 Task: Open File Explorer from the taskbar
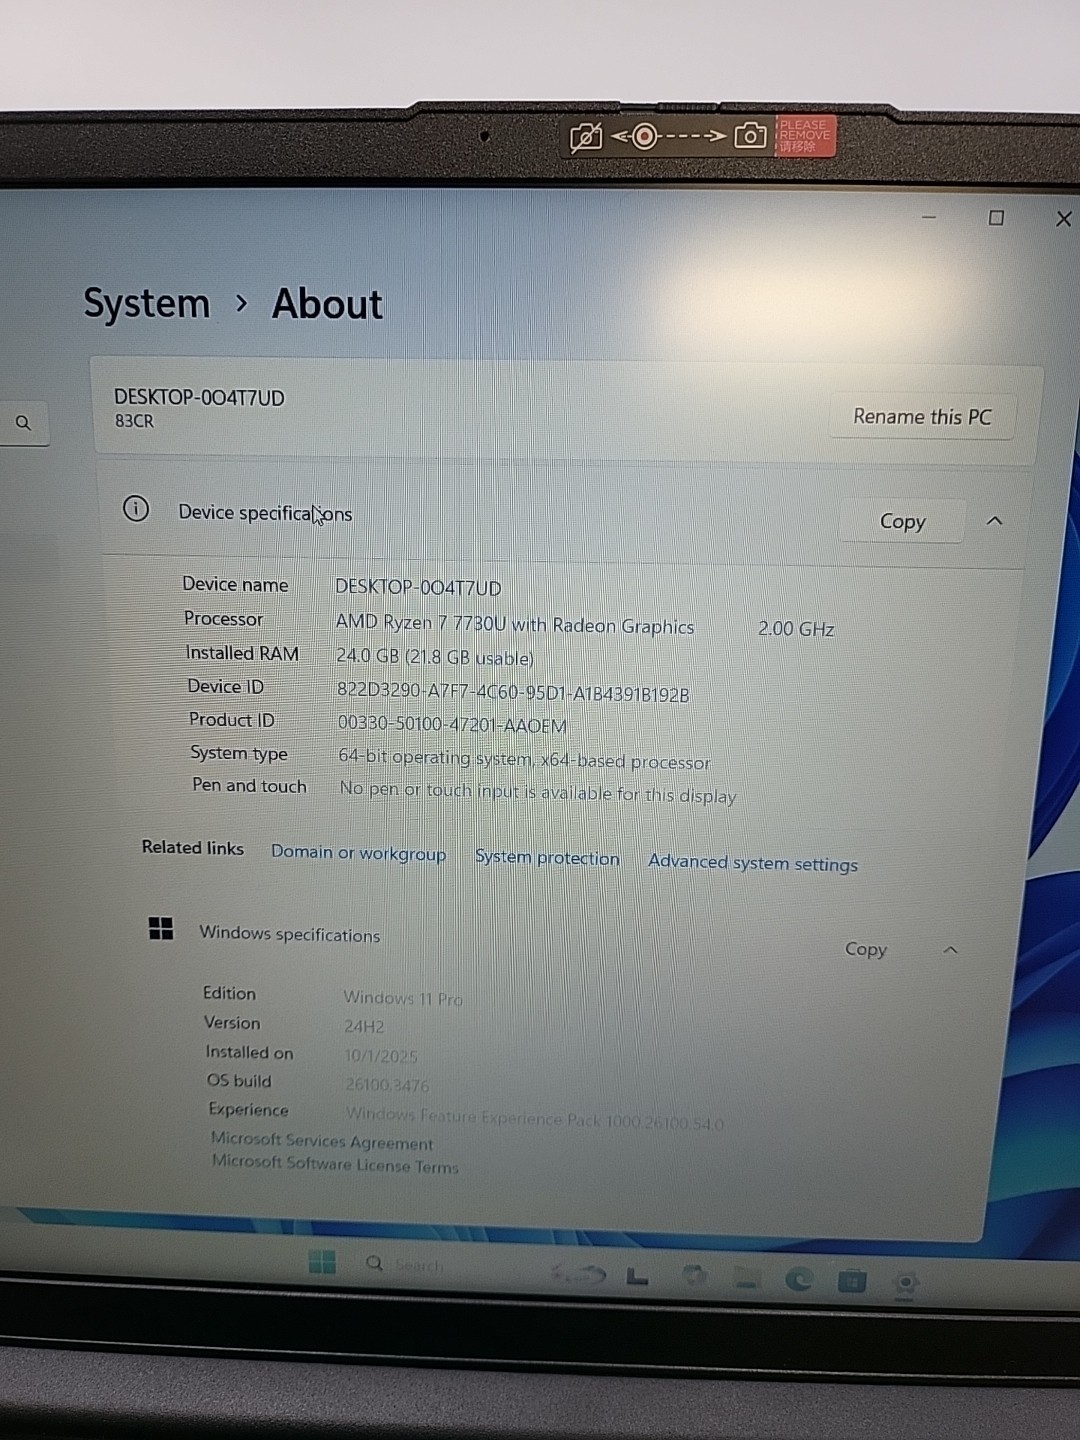745,1277
